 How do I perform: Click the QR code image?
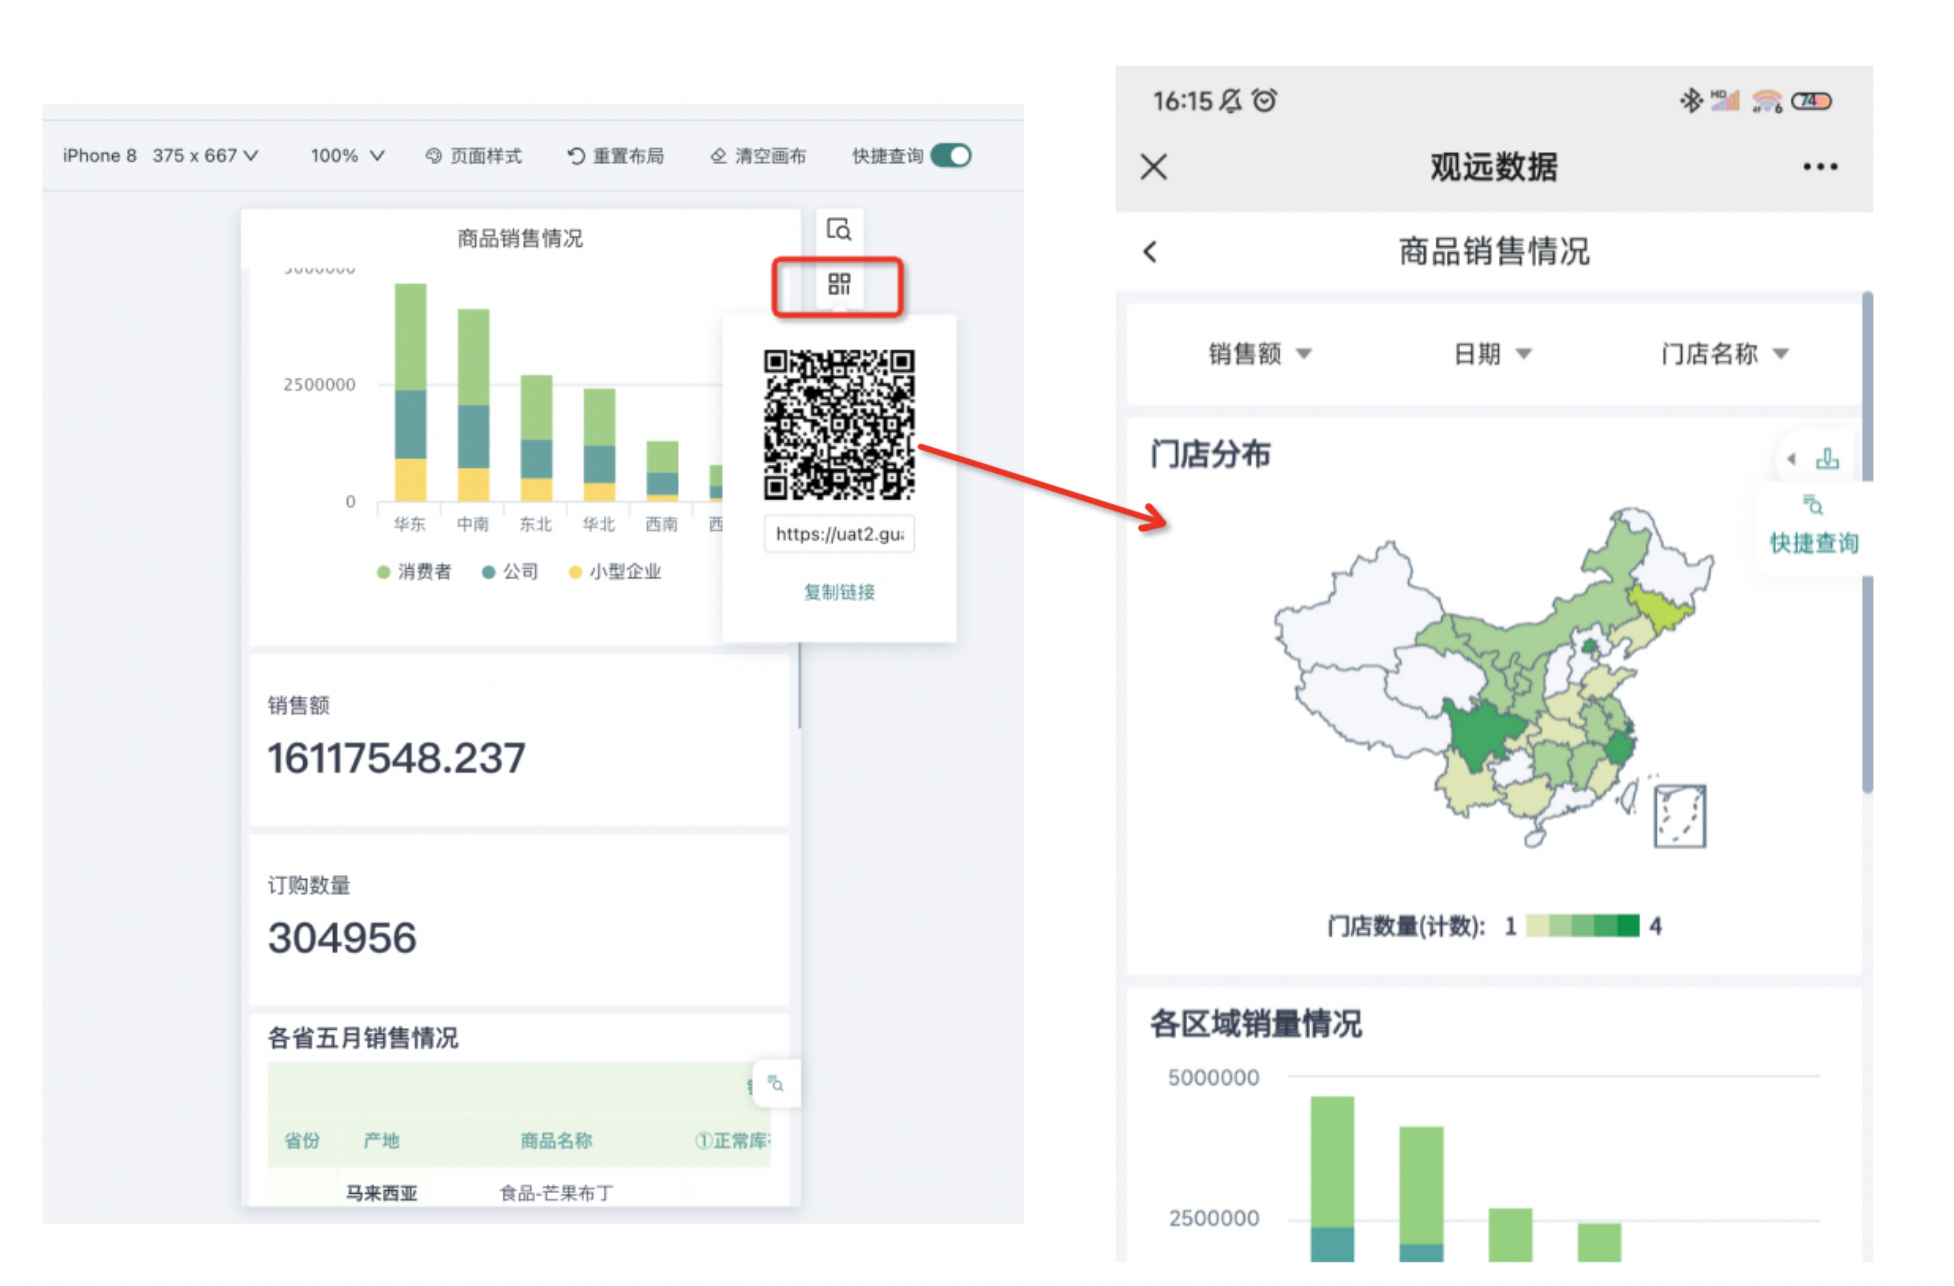tap(839, 424)
